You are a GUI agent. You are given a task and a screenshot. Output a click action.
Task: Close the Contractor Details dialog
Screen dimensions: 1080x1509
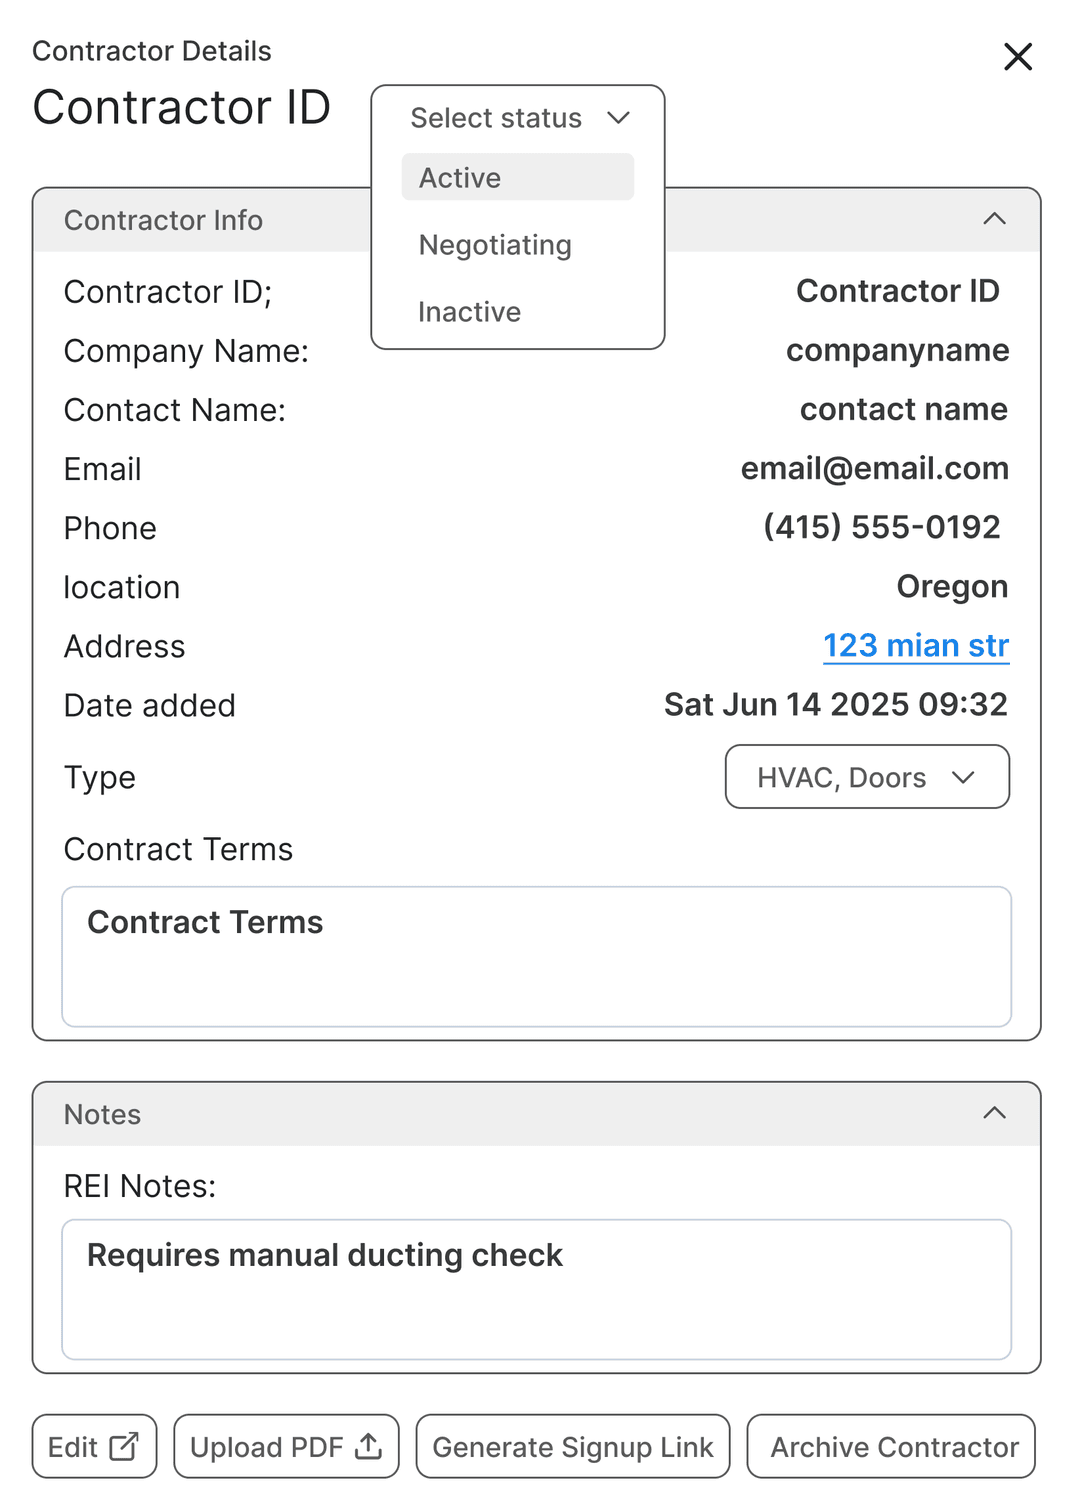pos(1017,57)
